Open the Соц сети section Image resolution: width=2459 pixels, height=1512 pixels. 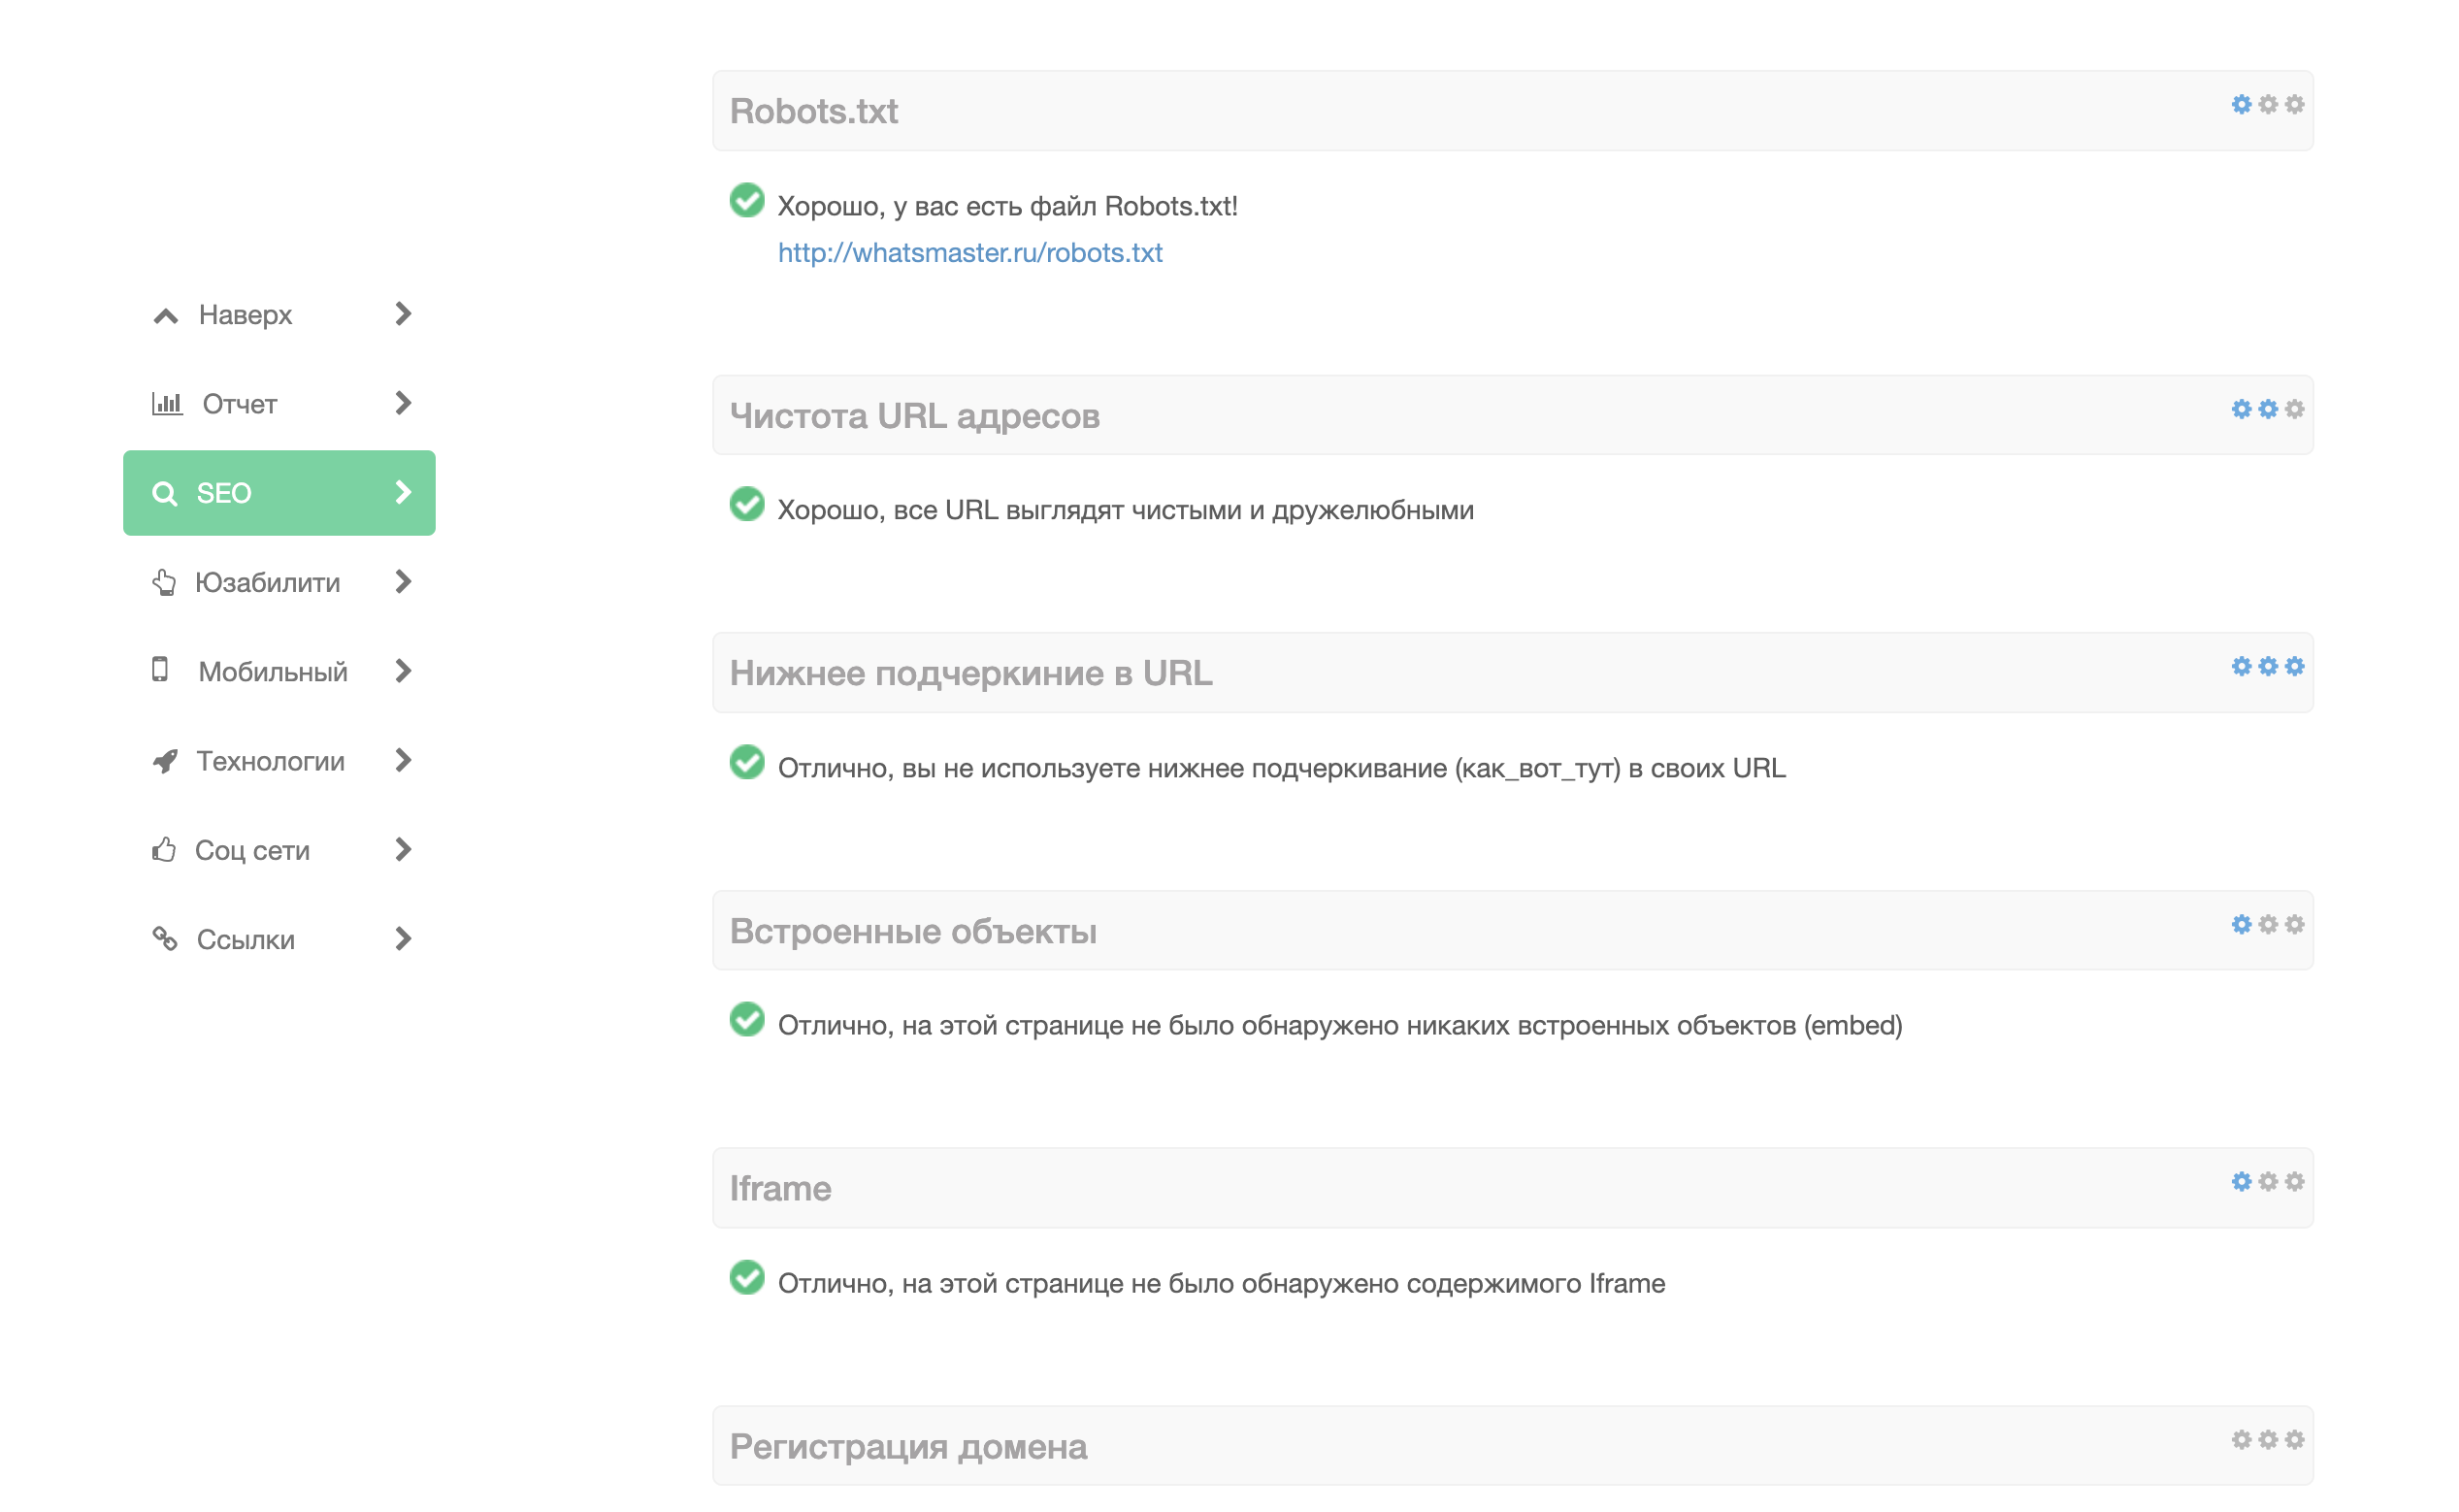(x=252, y=851)
